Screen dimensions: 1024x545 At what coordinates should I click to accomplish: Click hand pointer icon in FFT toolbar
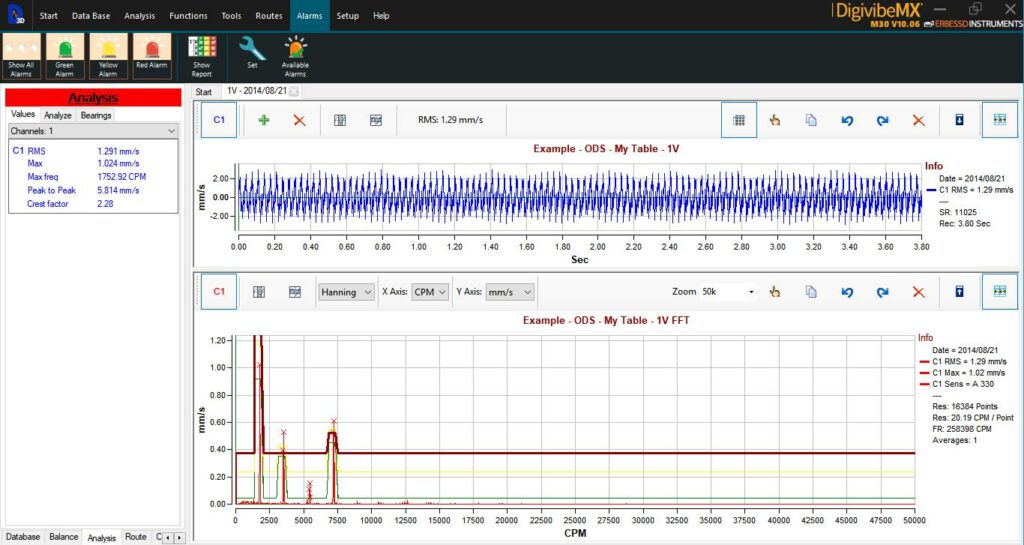tap(775, 292)
